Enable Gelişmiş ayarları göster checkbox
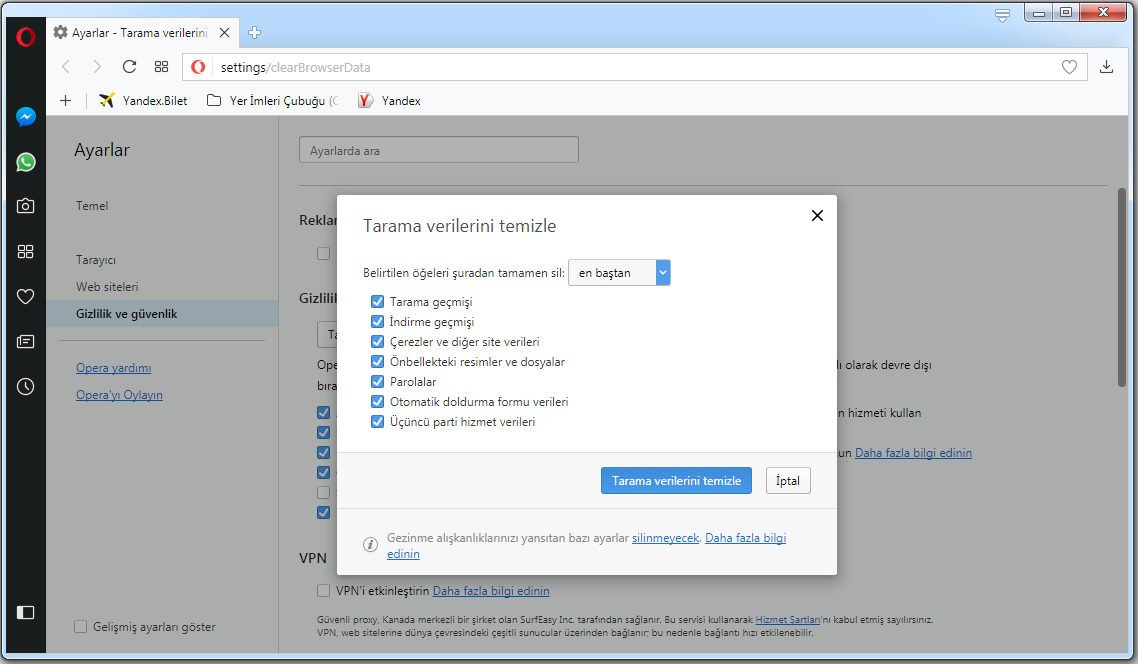This screenshot has height=664, width=1138. click(x=81, y=627)
